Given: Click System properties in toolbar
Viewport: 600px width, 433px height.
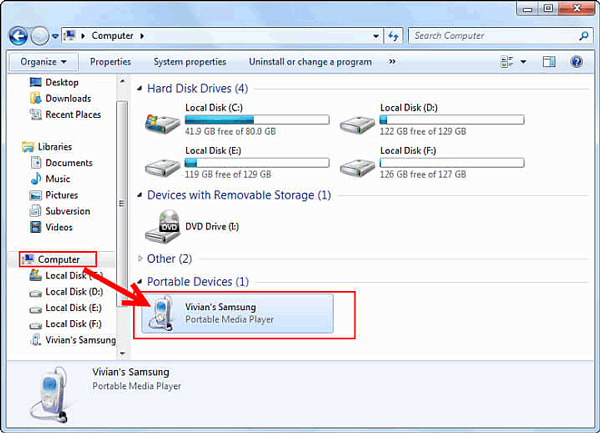Looking at the screenshot, I should click(190, 62).
